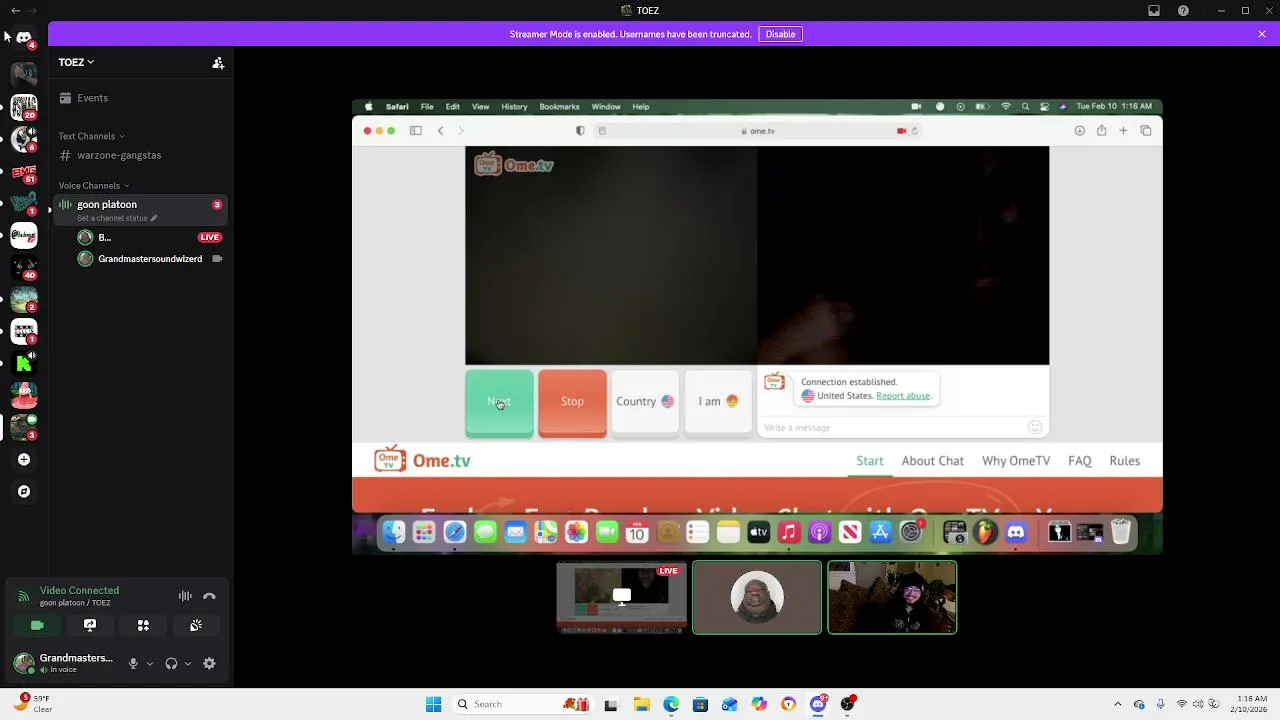Open the Why OmeTV page

pyautogui.click(x=1016, y=461)
